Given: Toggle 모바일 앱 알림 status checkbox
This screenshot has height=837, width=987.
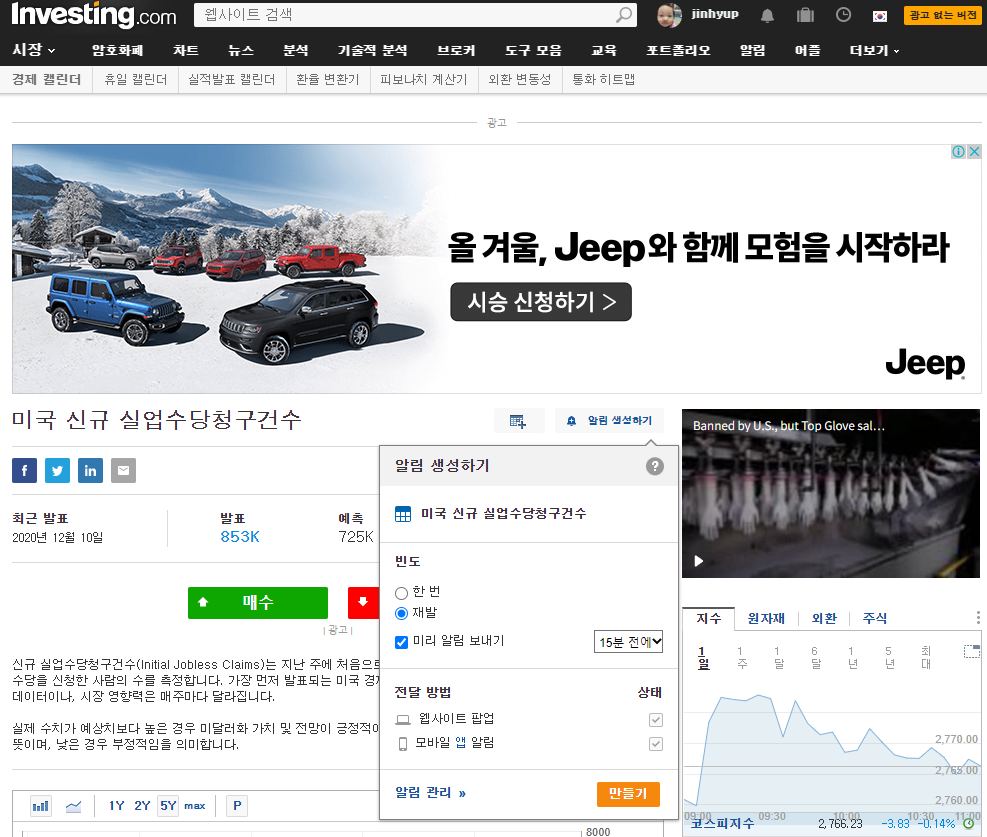Looking at the screenshot, I should [x=655, y=744].
